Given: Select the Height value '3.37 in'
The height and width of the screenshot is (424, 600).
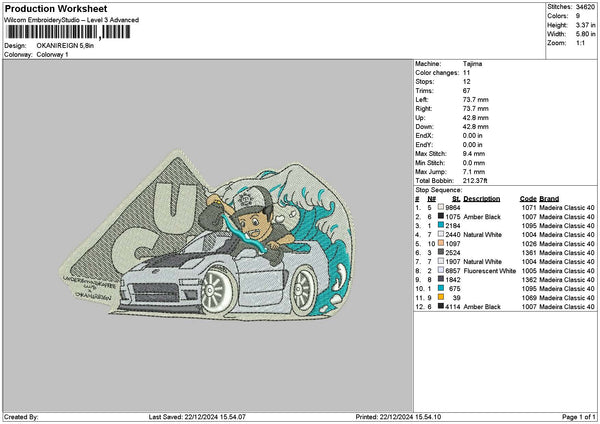Looking at the screenshot, I should point(585,25).
